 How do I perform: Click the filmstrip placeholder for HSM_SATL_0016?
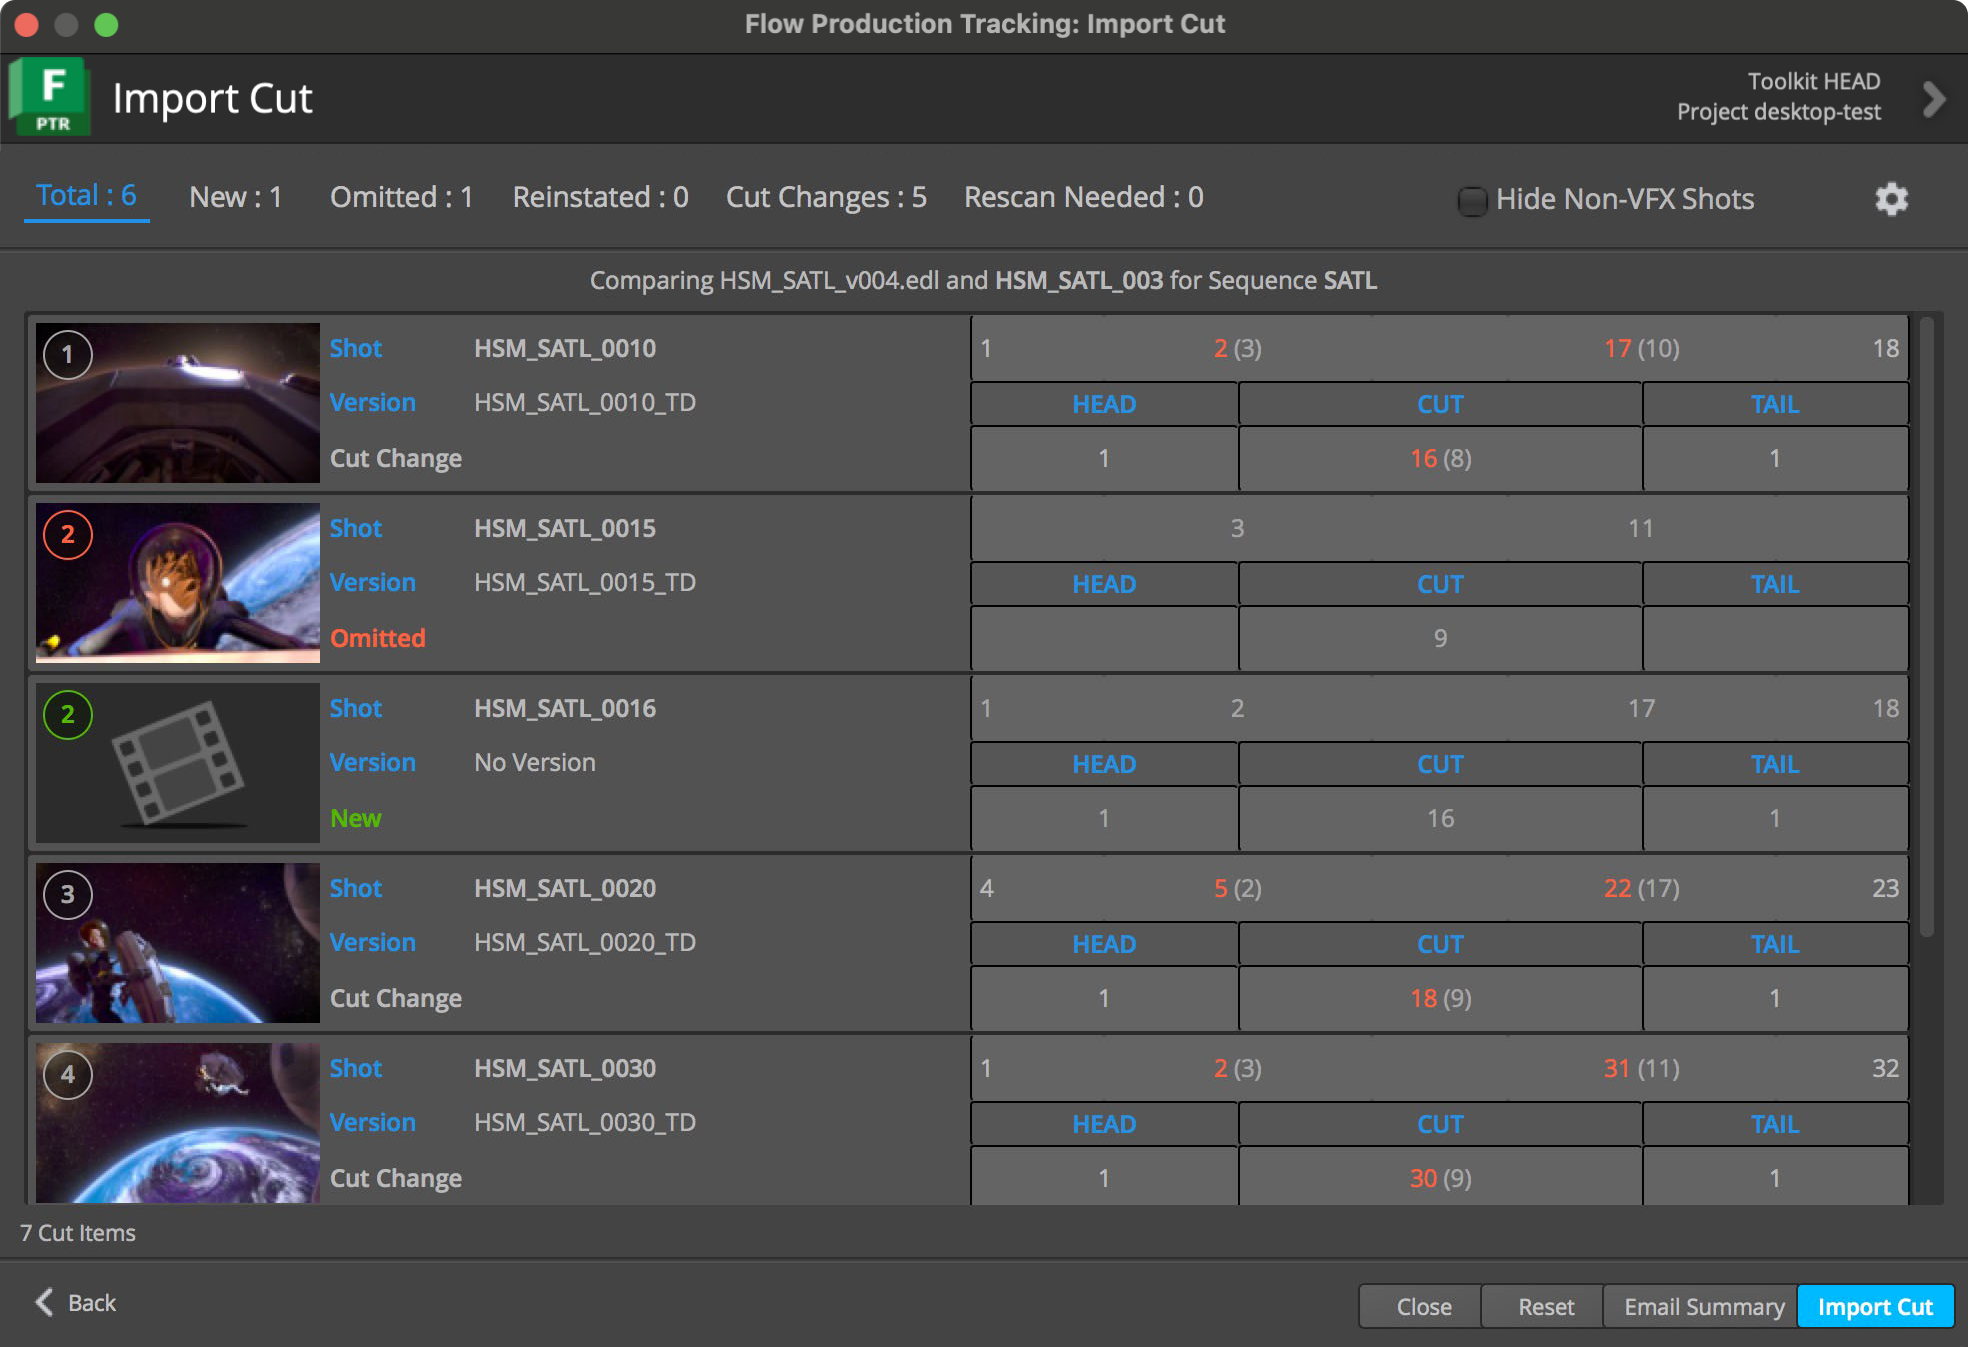[178, 763]
